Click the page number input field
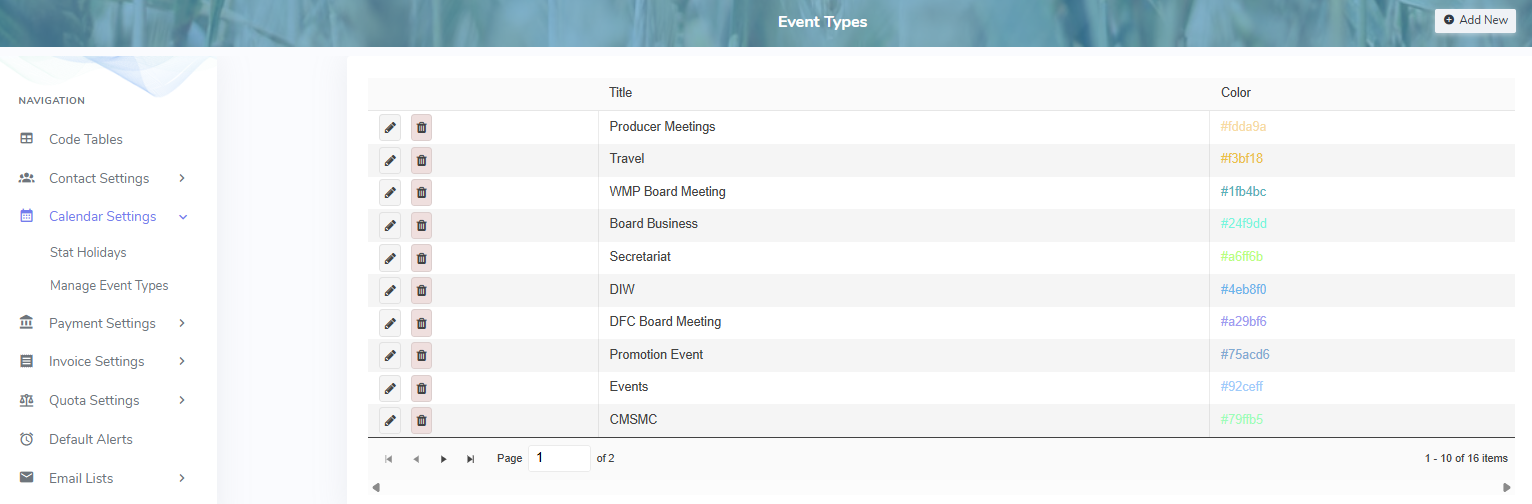Image resolution: width=1532 pixels, height=504 pixels. (558, 458)
